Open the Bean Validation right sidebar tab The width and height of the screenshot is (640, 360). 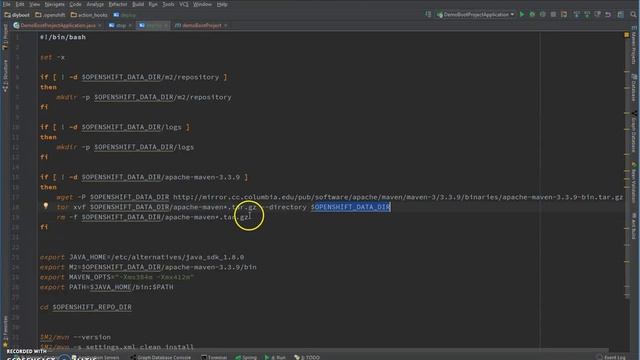[x=634, y=183]
